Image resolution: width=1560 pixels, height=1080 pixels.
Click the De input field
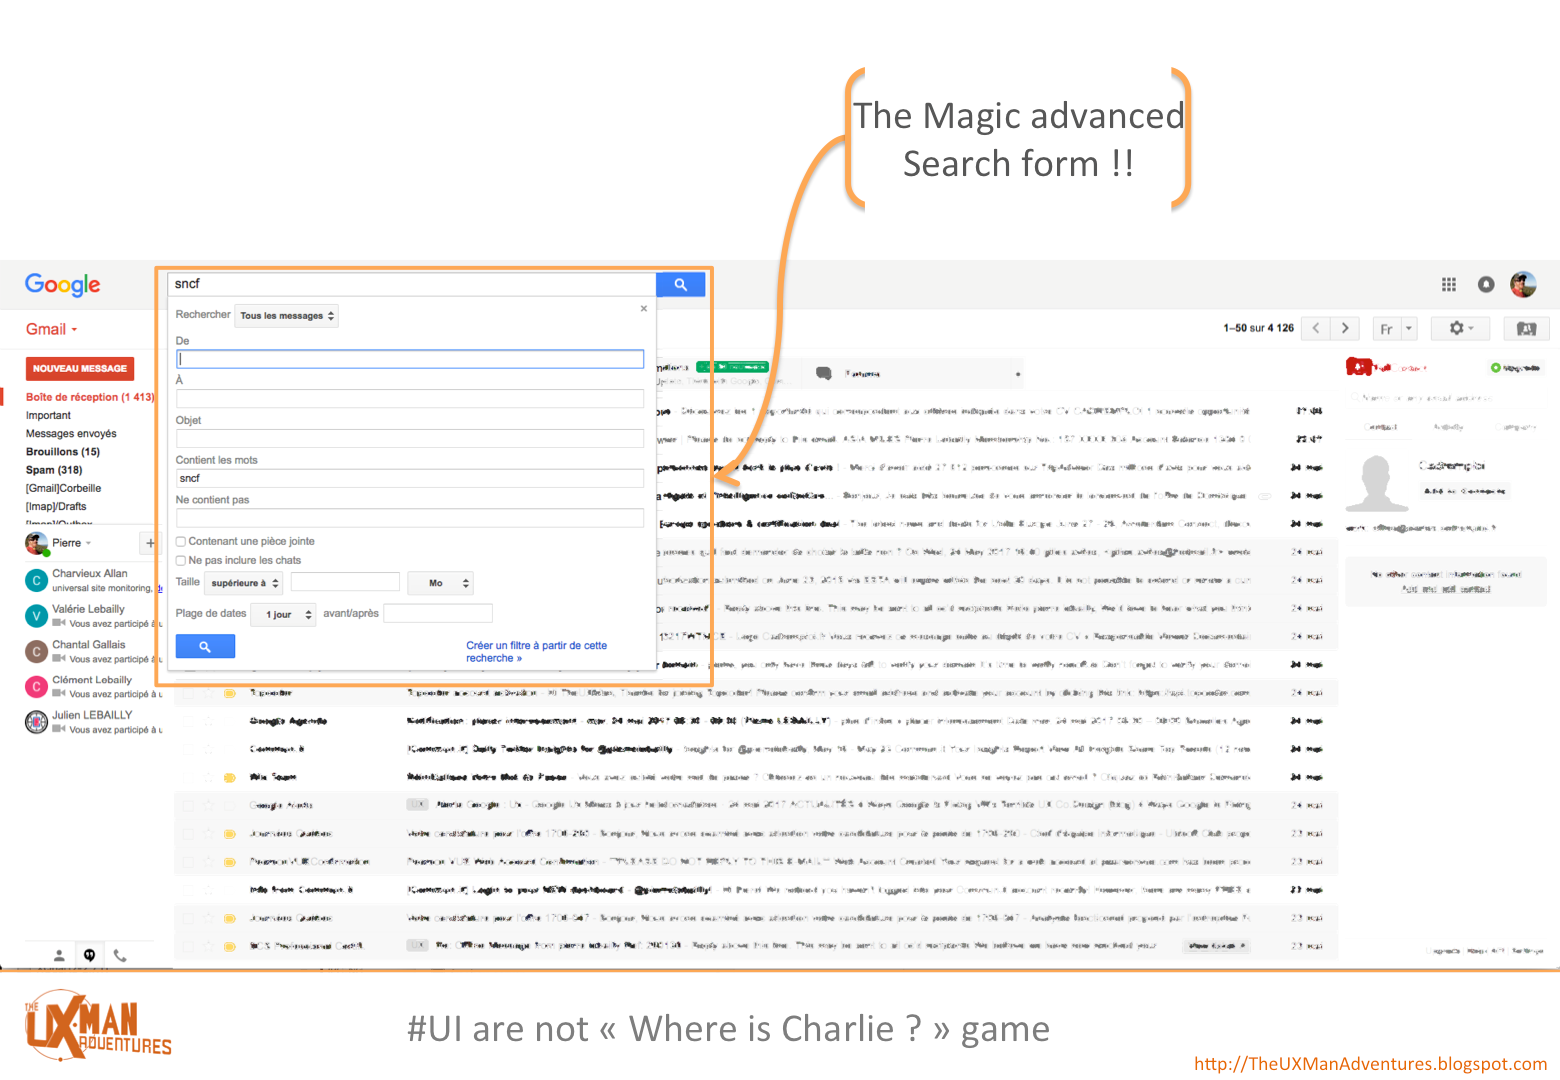pyautogui.click(x=410, y=359)
